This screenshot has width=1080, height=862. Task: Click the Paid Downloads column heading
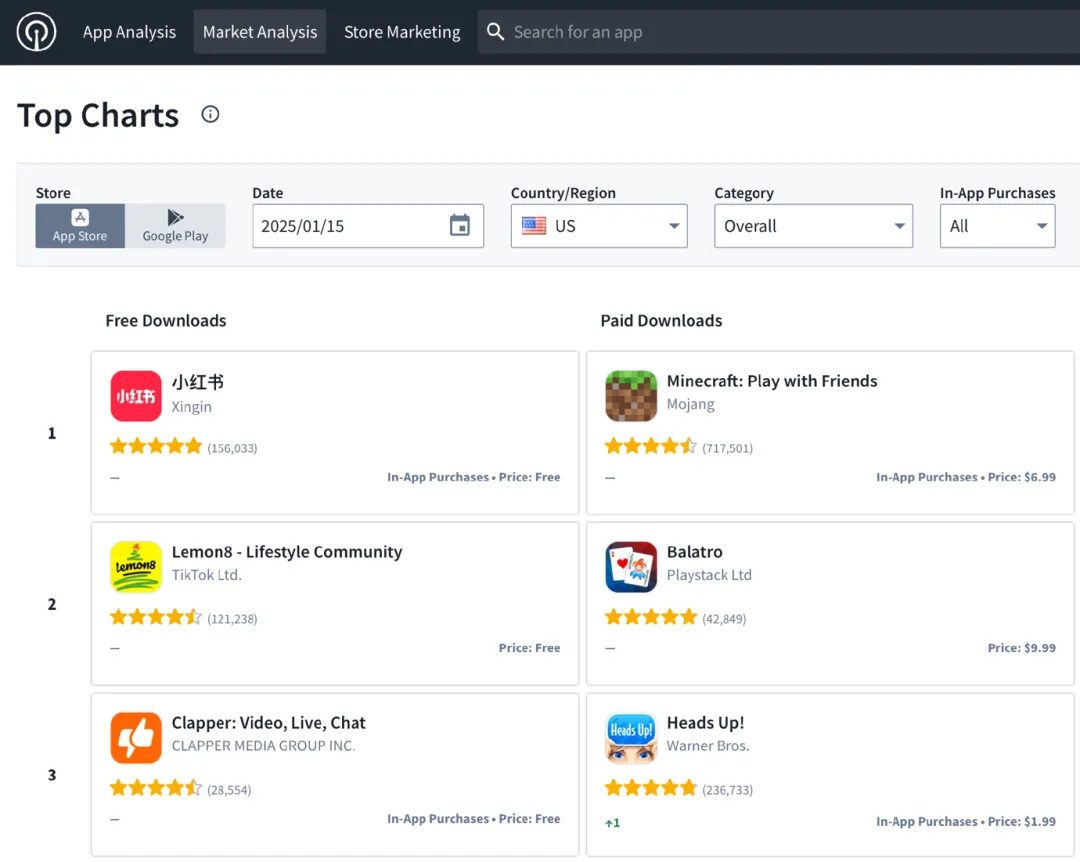point(661,320)
